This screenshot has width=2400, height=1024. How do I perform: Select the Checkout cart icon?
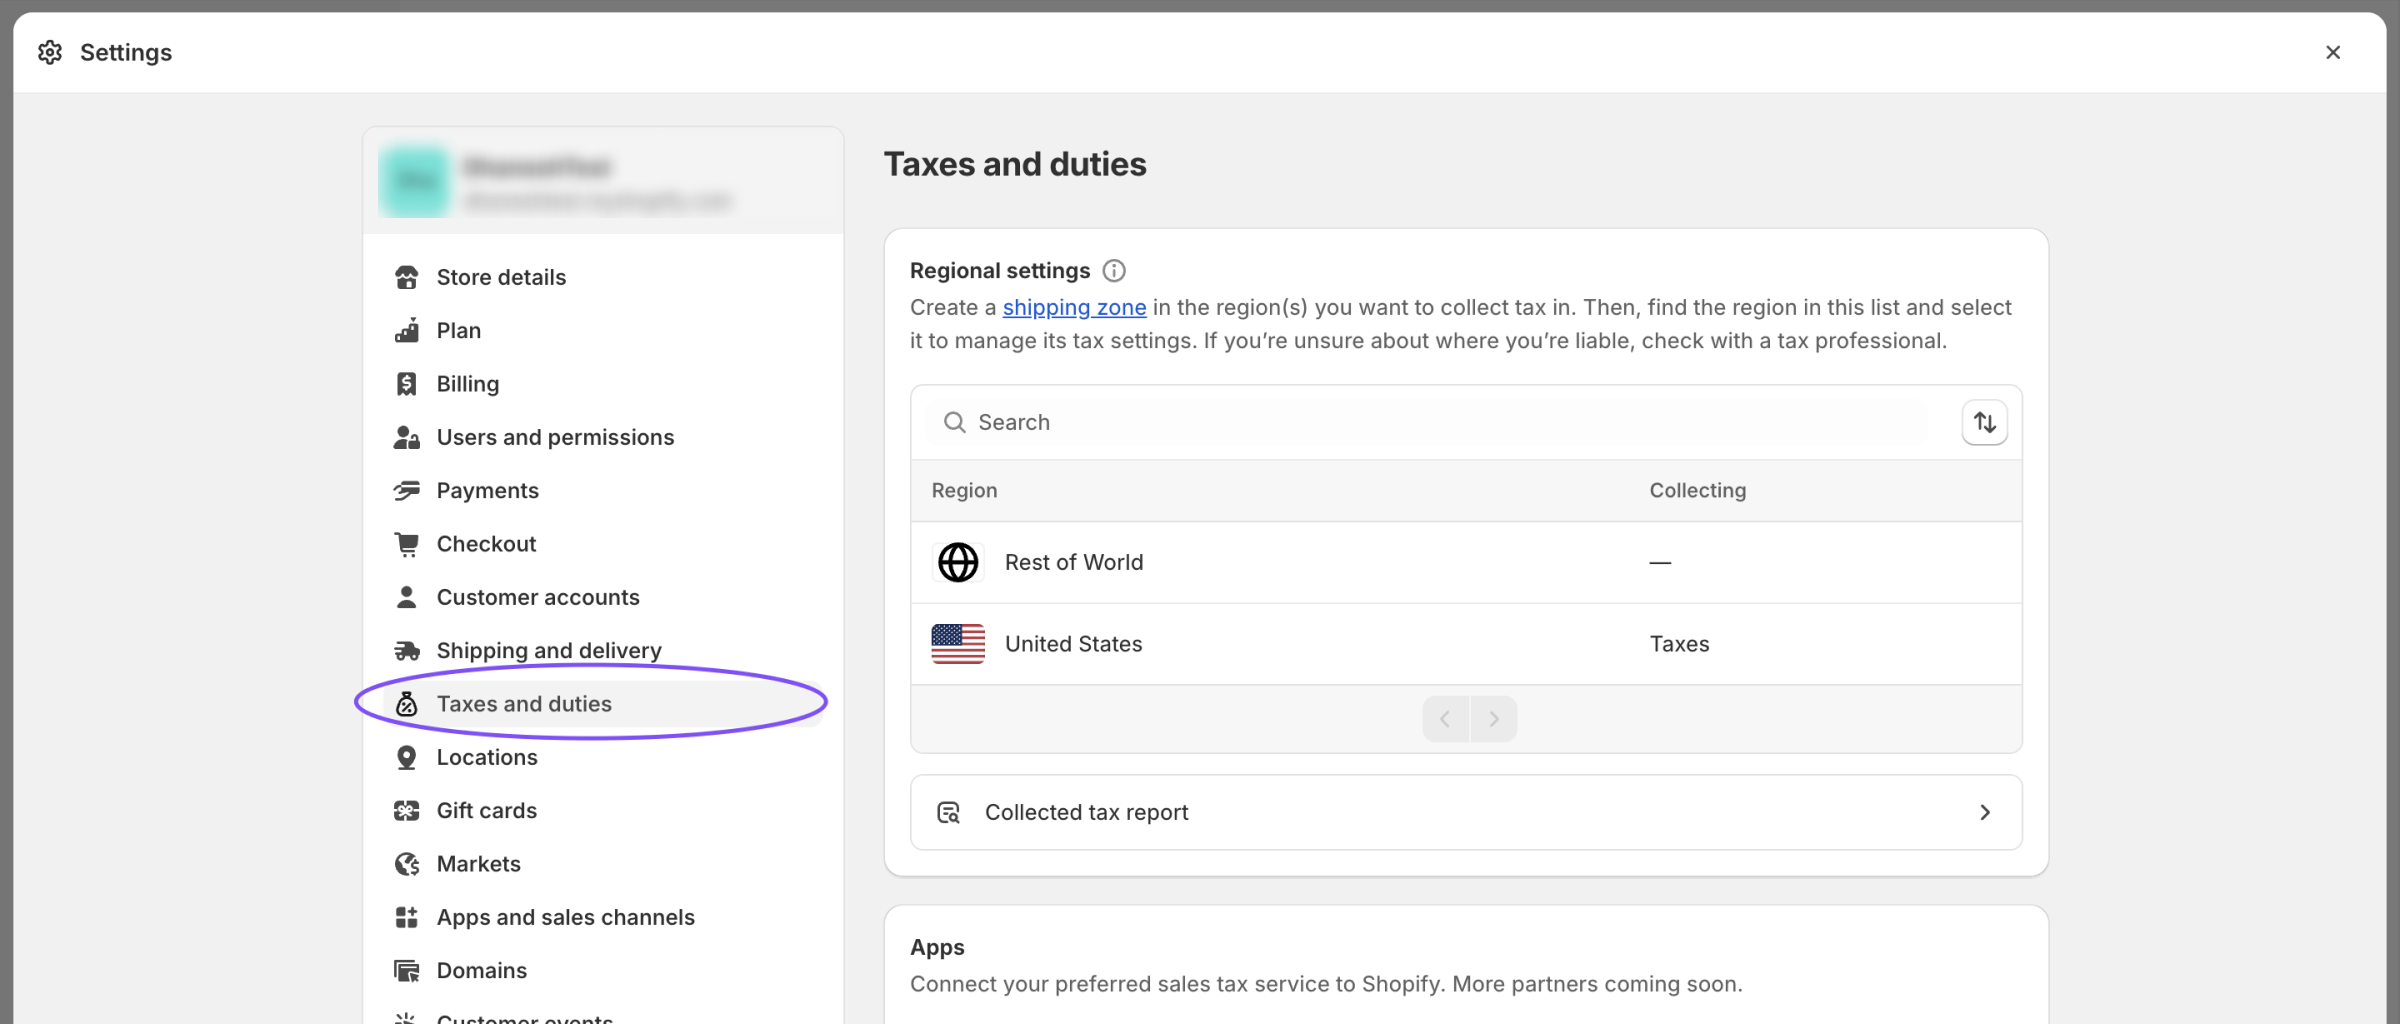point(406,543)
